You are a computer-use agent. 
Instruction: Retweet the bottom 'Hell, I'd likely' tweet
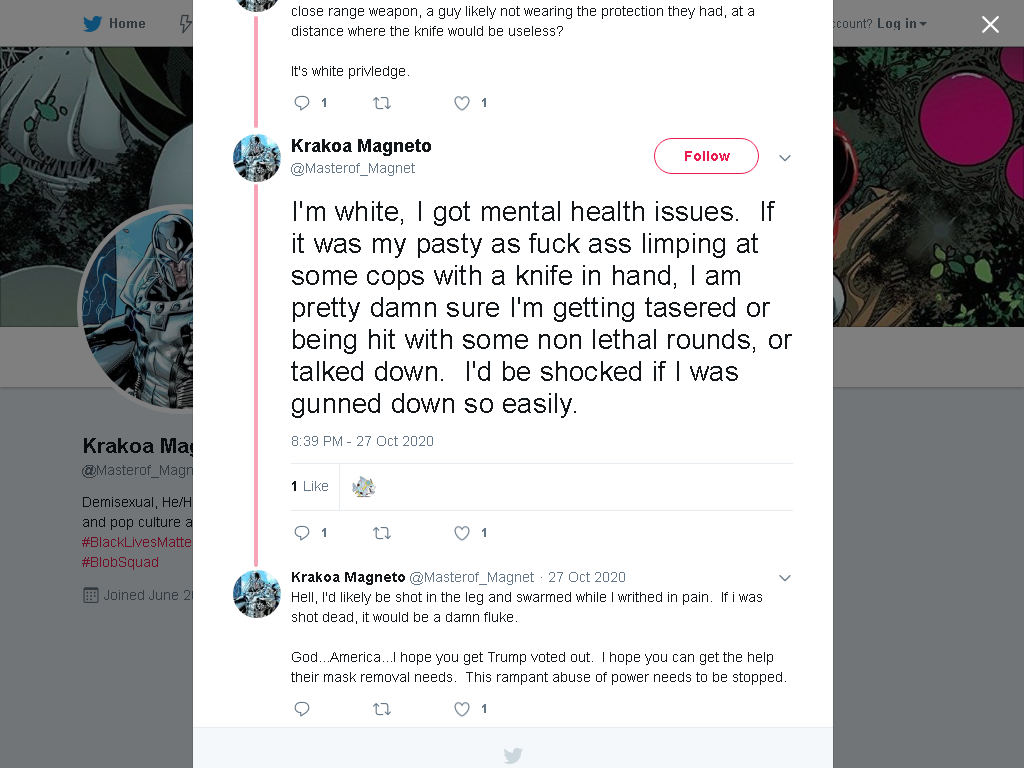[x=382, y=709]
